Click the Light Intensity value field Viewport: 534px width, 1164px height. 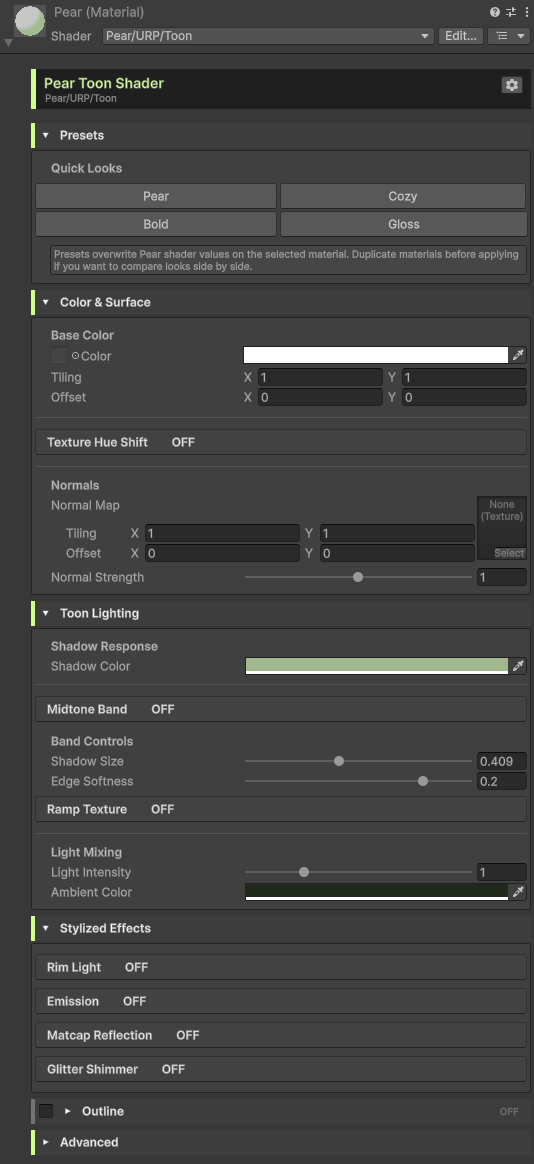(501, 872)
